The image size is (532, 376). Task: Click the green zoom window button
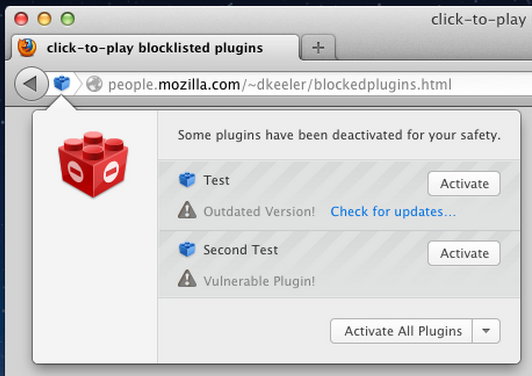pos(68,19)
